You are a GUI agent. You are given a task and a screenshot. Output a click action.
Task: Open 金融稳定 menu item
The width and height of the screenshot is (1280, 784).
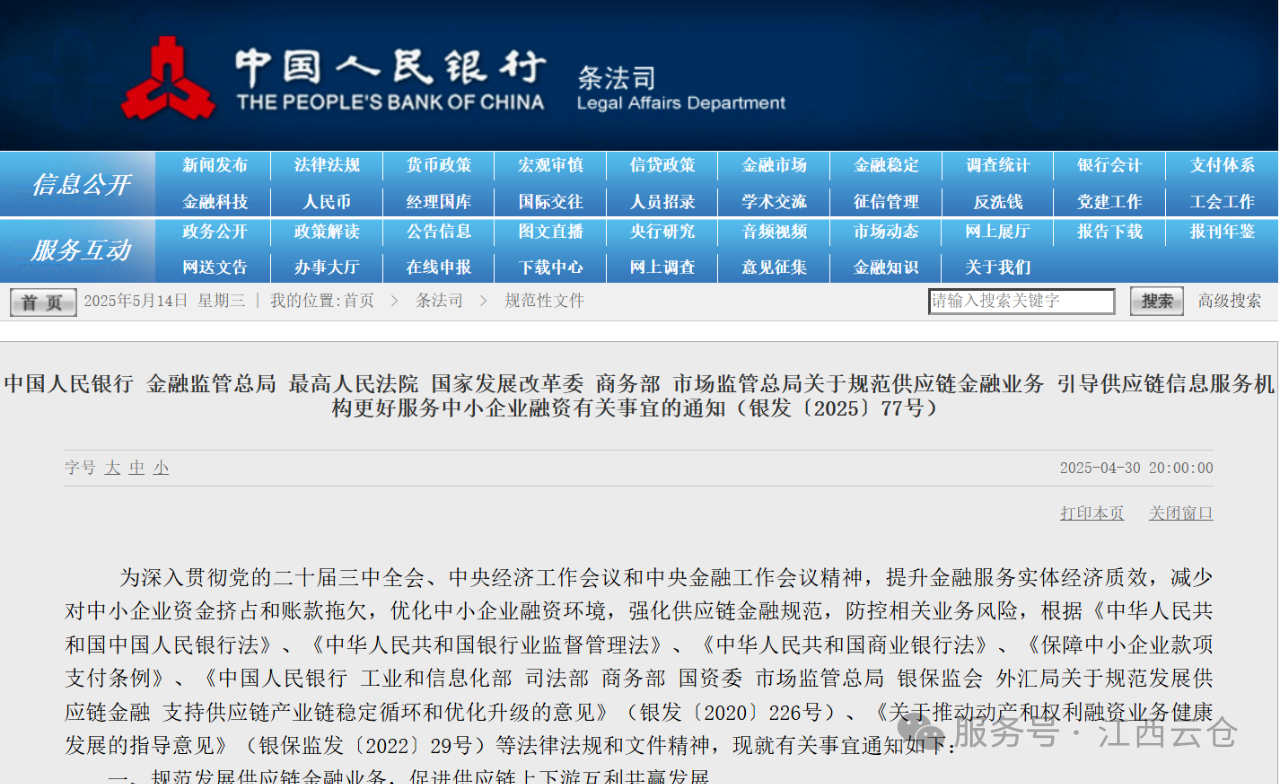point(886,165)
